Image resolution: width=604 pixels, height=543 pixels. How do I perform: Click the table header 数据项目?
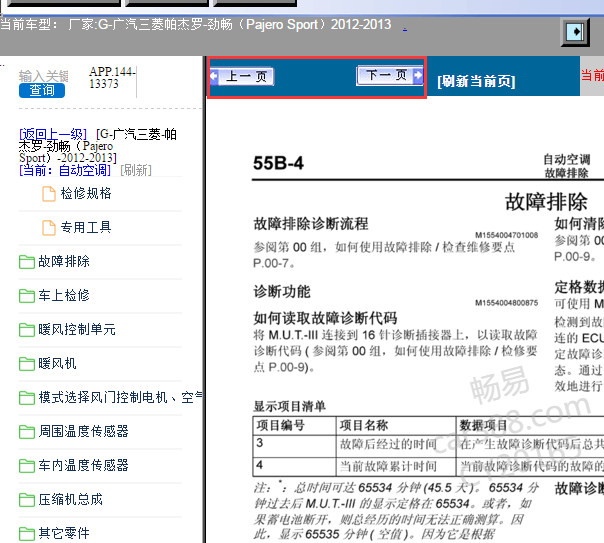point(483,425)
